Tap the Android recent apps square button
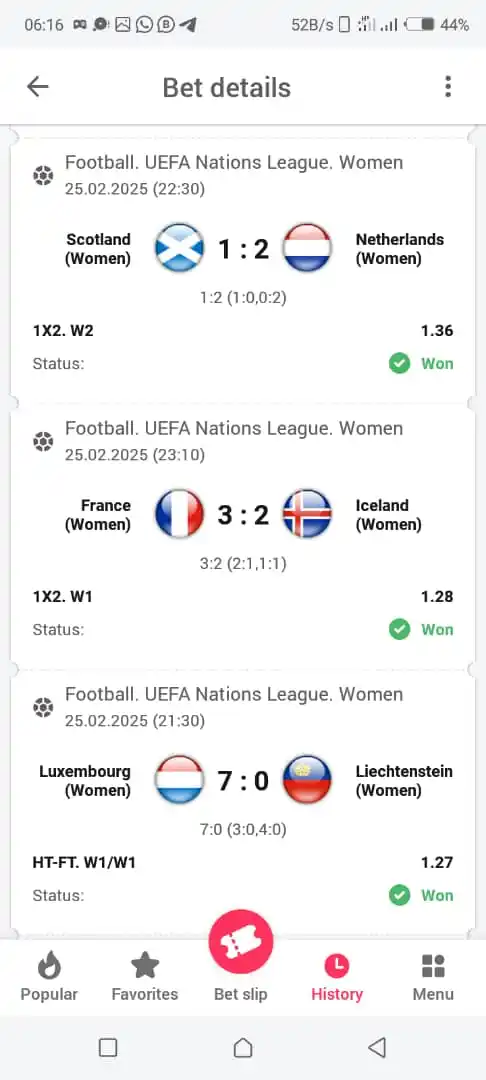 click(x=108, y=1048)
